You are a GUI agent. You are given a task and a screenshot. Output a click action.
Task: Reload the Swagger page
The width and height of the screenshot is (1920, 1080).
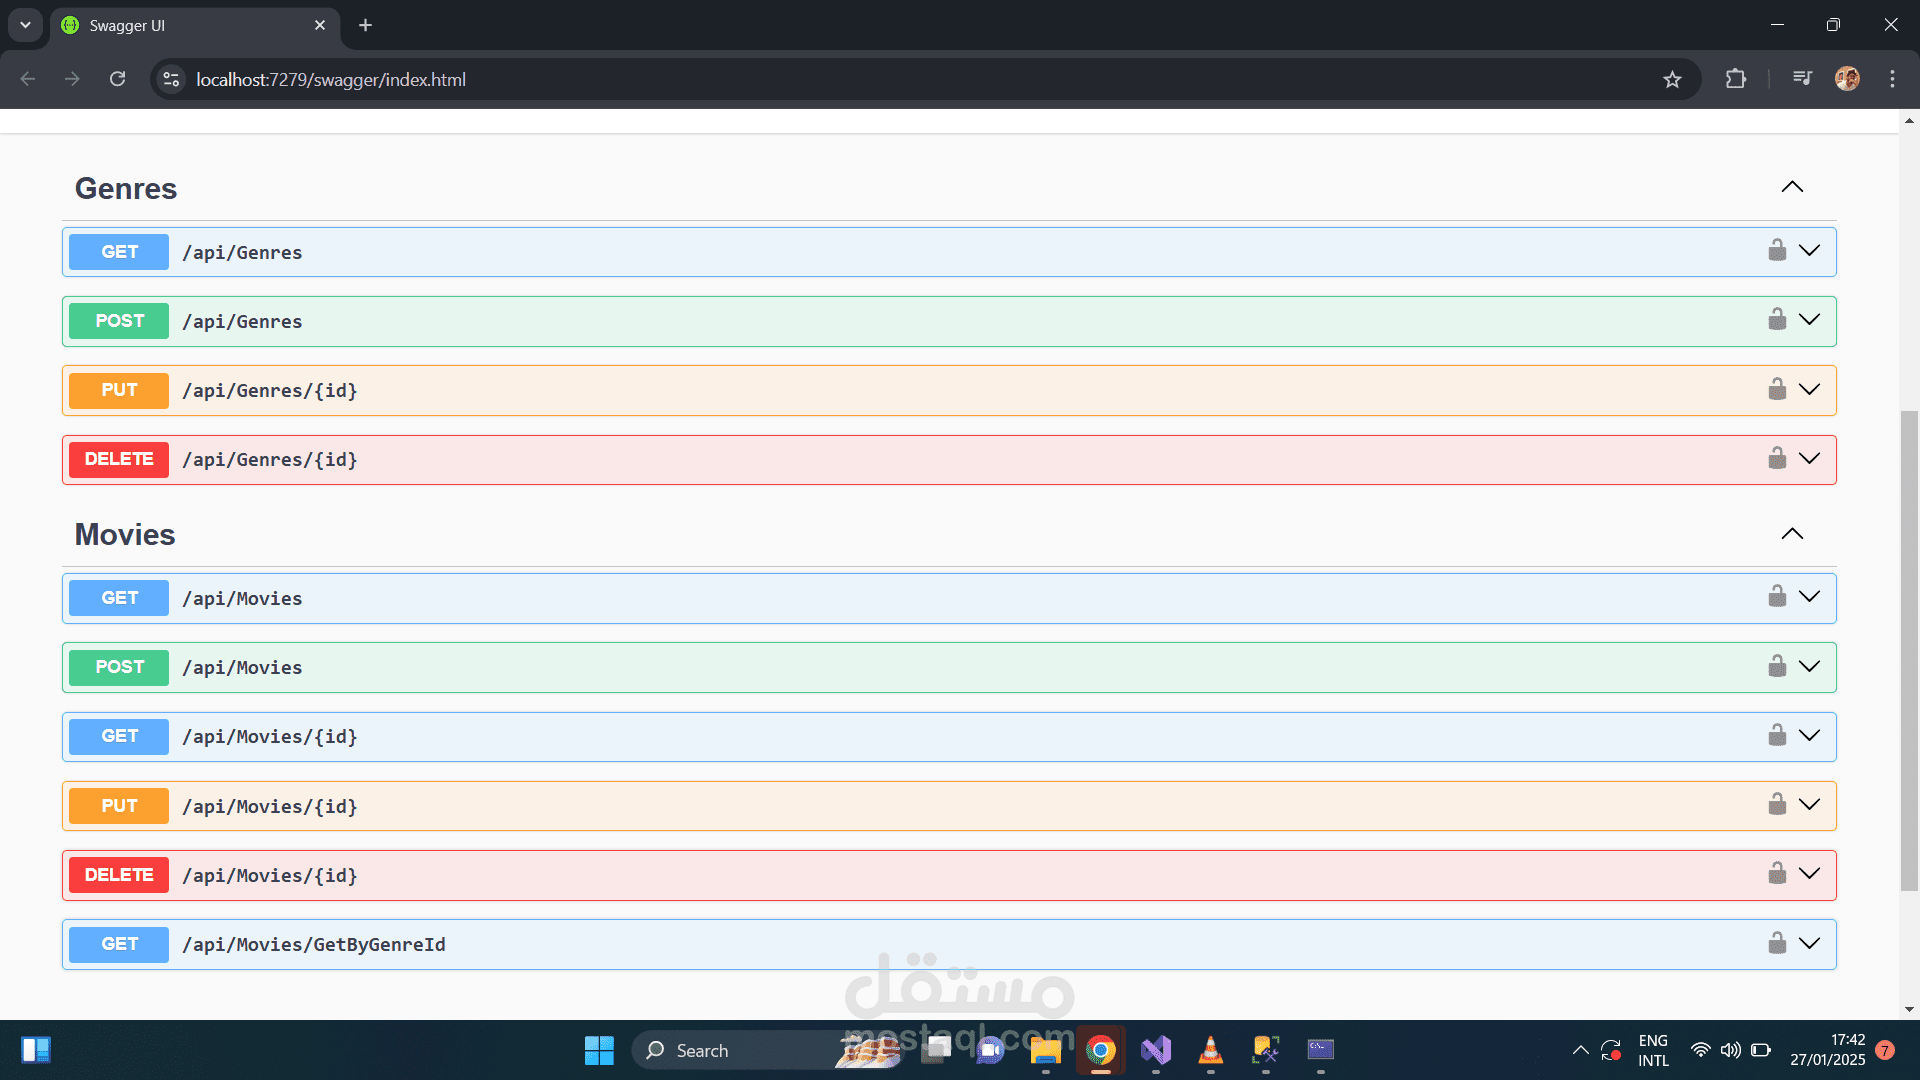coord(117,79)
